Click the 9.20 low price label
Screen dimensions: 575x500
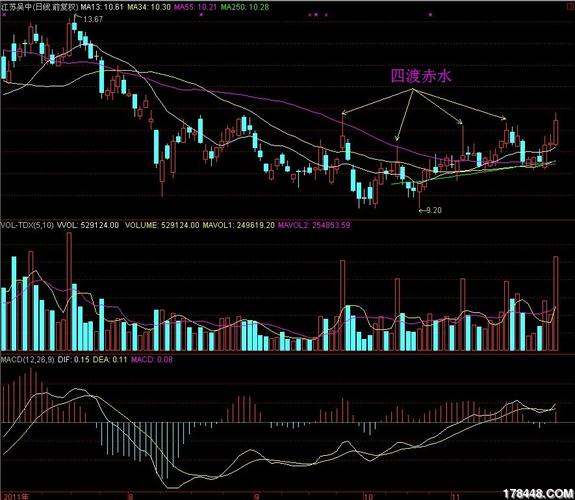click(434, 210)
